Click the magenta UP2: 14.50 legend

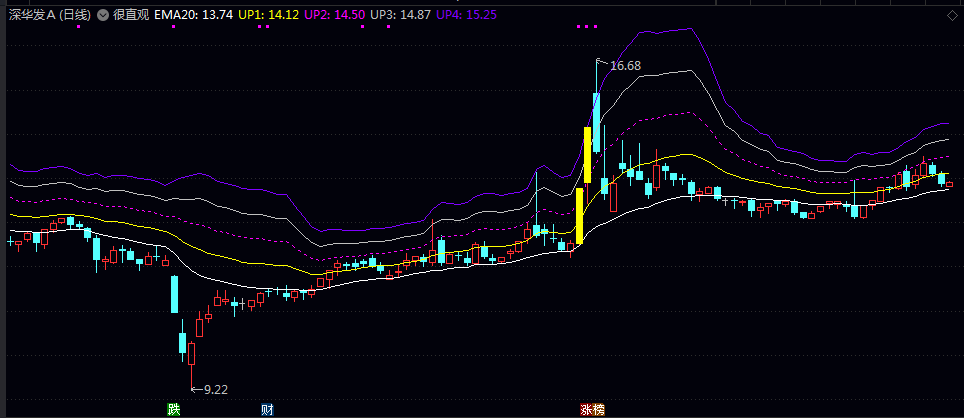click(334, 15)
